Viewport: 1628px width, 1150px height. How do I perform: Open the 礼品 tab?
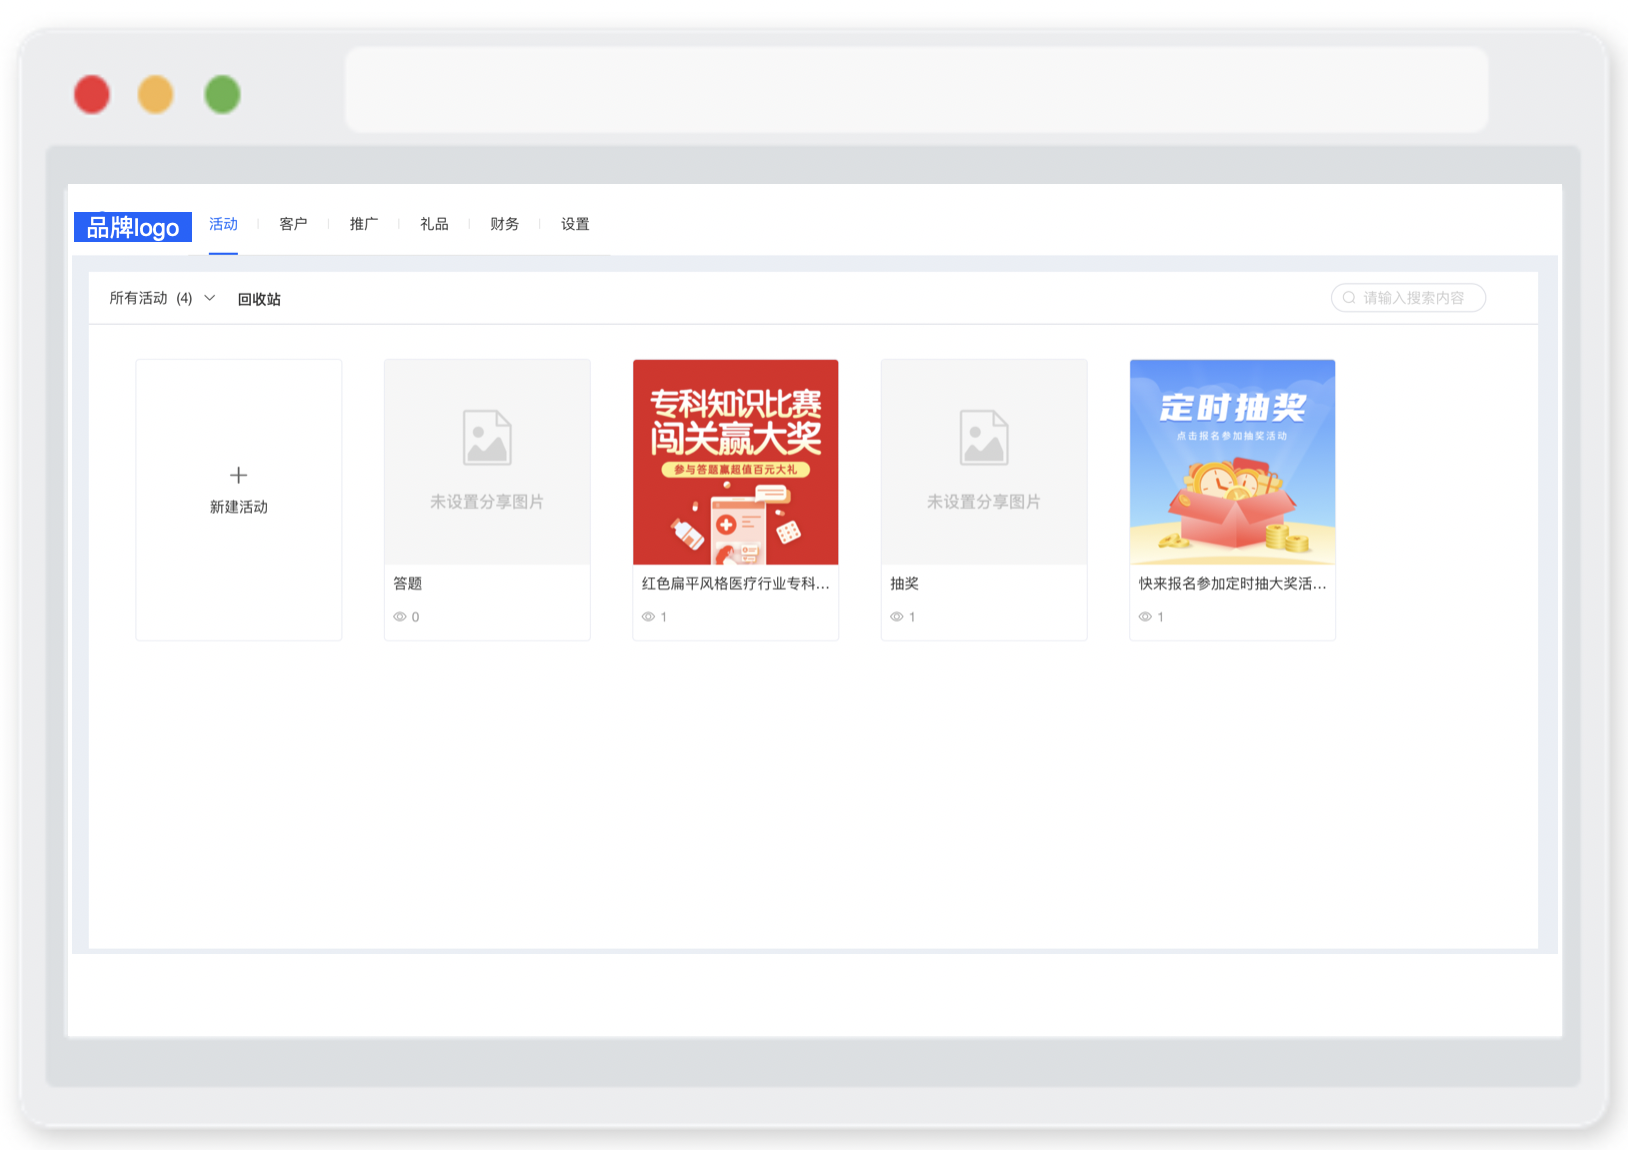pos(434,224)
